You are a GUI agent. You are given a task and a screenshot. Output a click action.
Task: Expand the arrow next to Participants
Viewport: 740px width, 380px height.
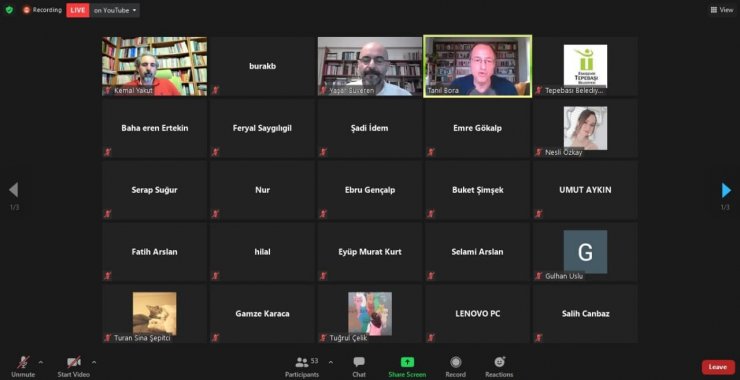330,363
